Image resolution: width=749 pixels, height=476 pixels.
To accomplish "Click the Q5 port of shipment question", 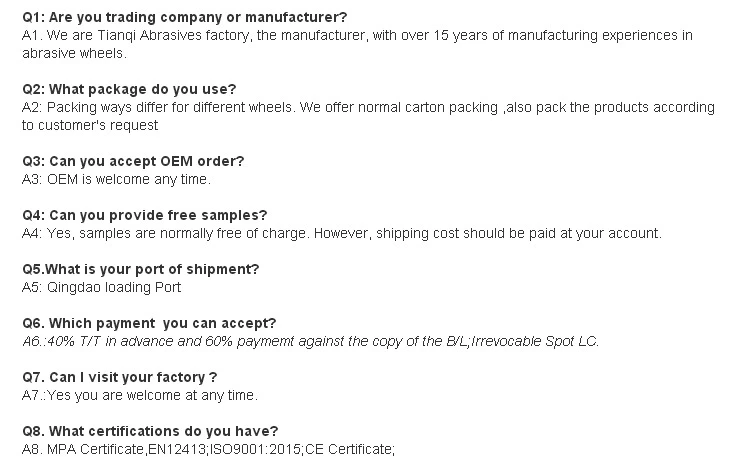I will (x=140, y=270).
